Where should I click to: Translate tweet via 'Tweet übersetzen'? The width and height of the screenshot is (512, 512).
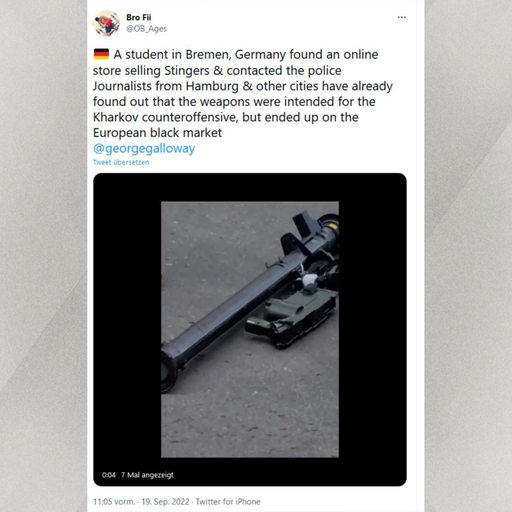121,162
